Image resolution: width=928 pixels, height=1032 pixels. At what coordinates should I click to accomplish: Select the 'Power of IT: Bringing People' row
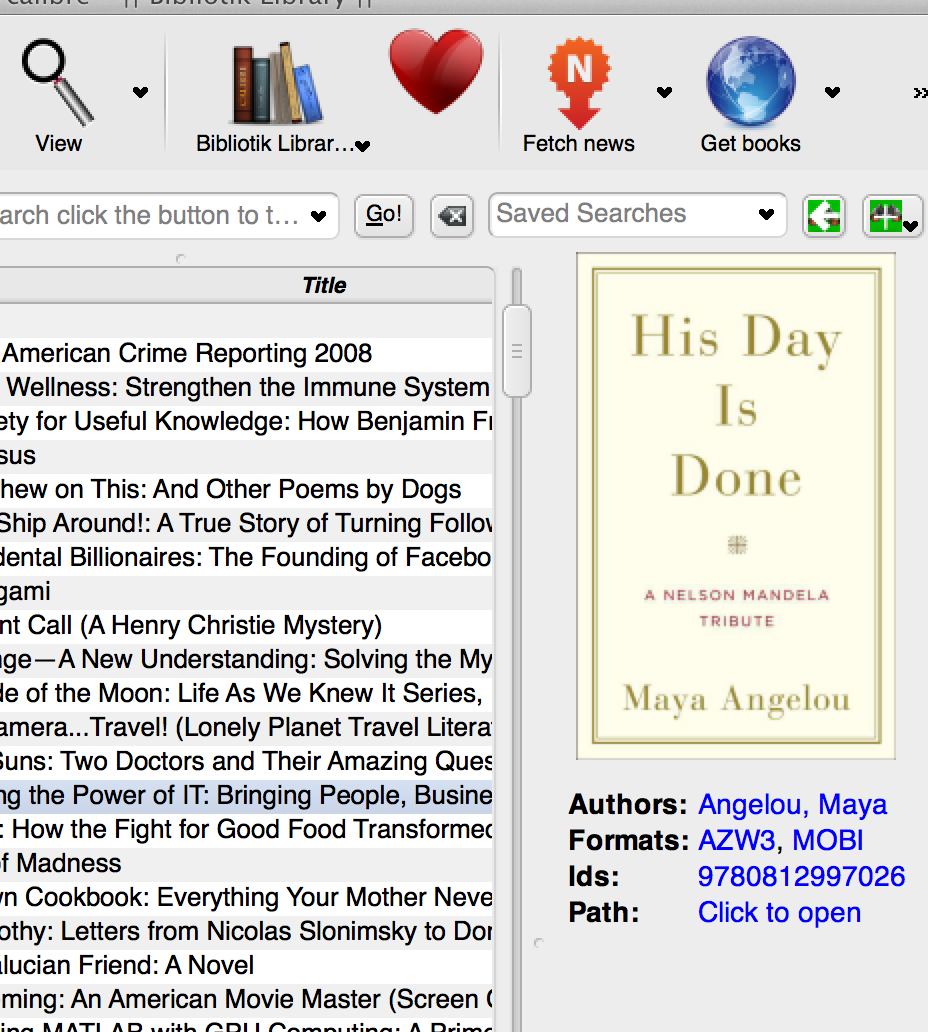[x=246, y=796]
